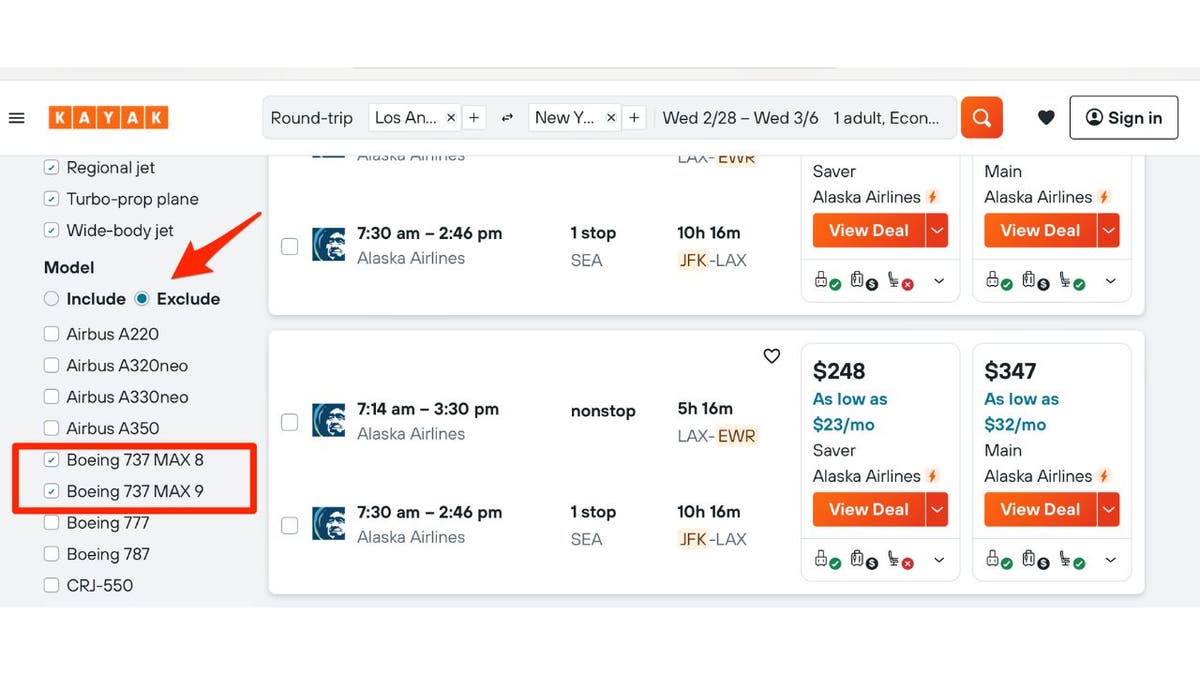Run the search with the orange magnifier
The height and width of the screenshot is (675, 1200).
point(982,118)
